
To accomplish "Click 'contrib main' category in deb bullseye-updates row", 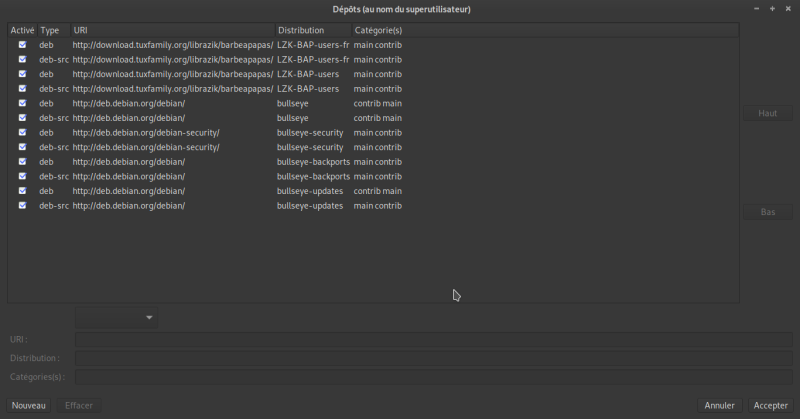I will 378,191.
